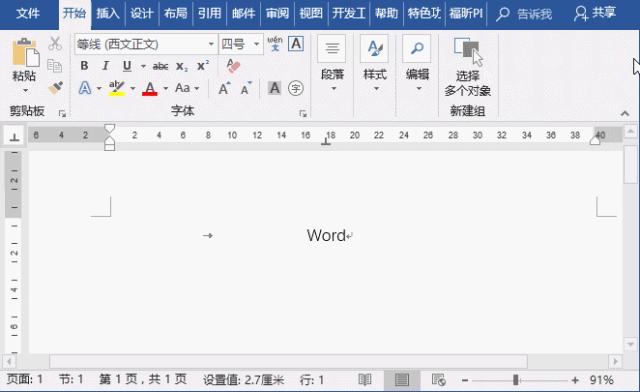
Task: Open the clipboard pane dialog launcher
Action: tap(62, 114)
